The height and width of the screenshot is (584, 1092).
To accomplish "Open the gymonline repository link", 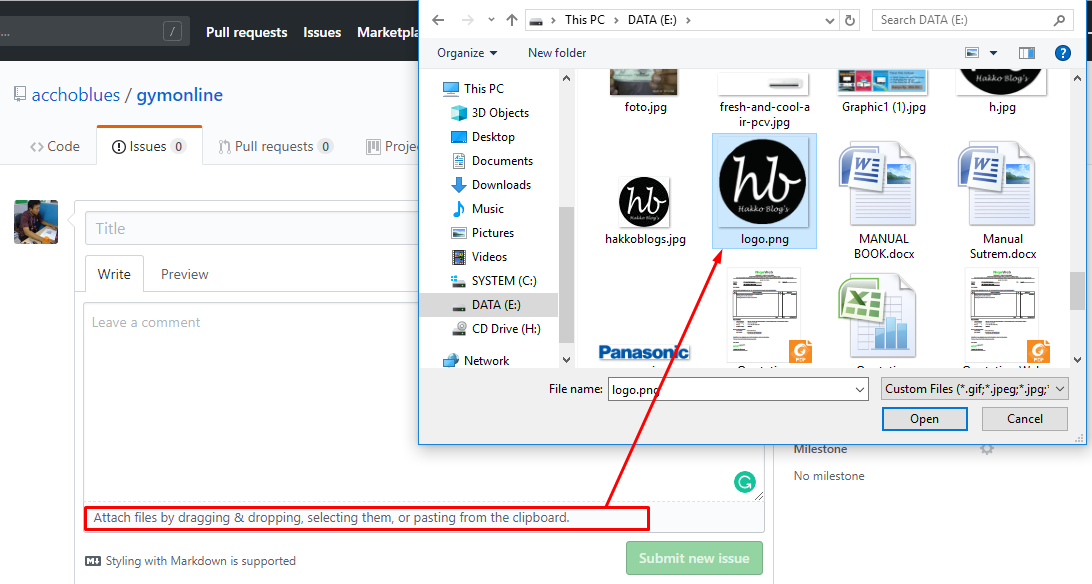I will pos(179,94).
